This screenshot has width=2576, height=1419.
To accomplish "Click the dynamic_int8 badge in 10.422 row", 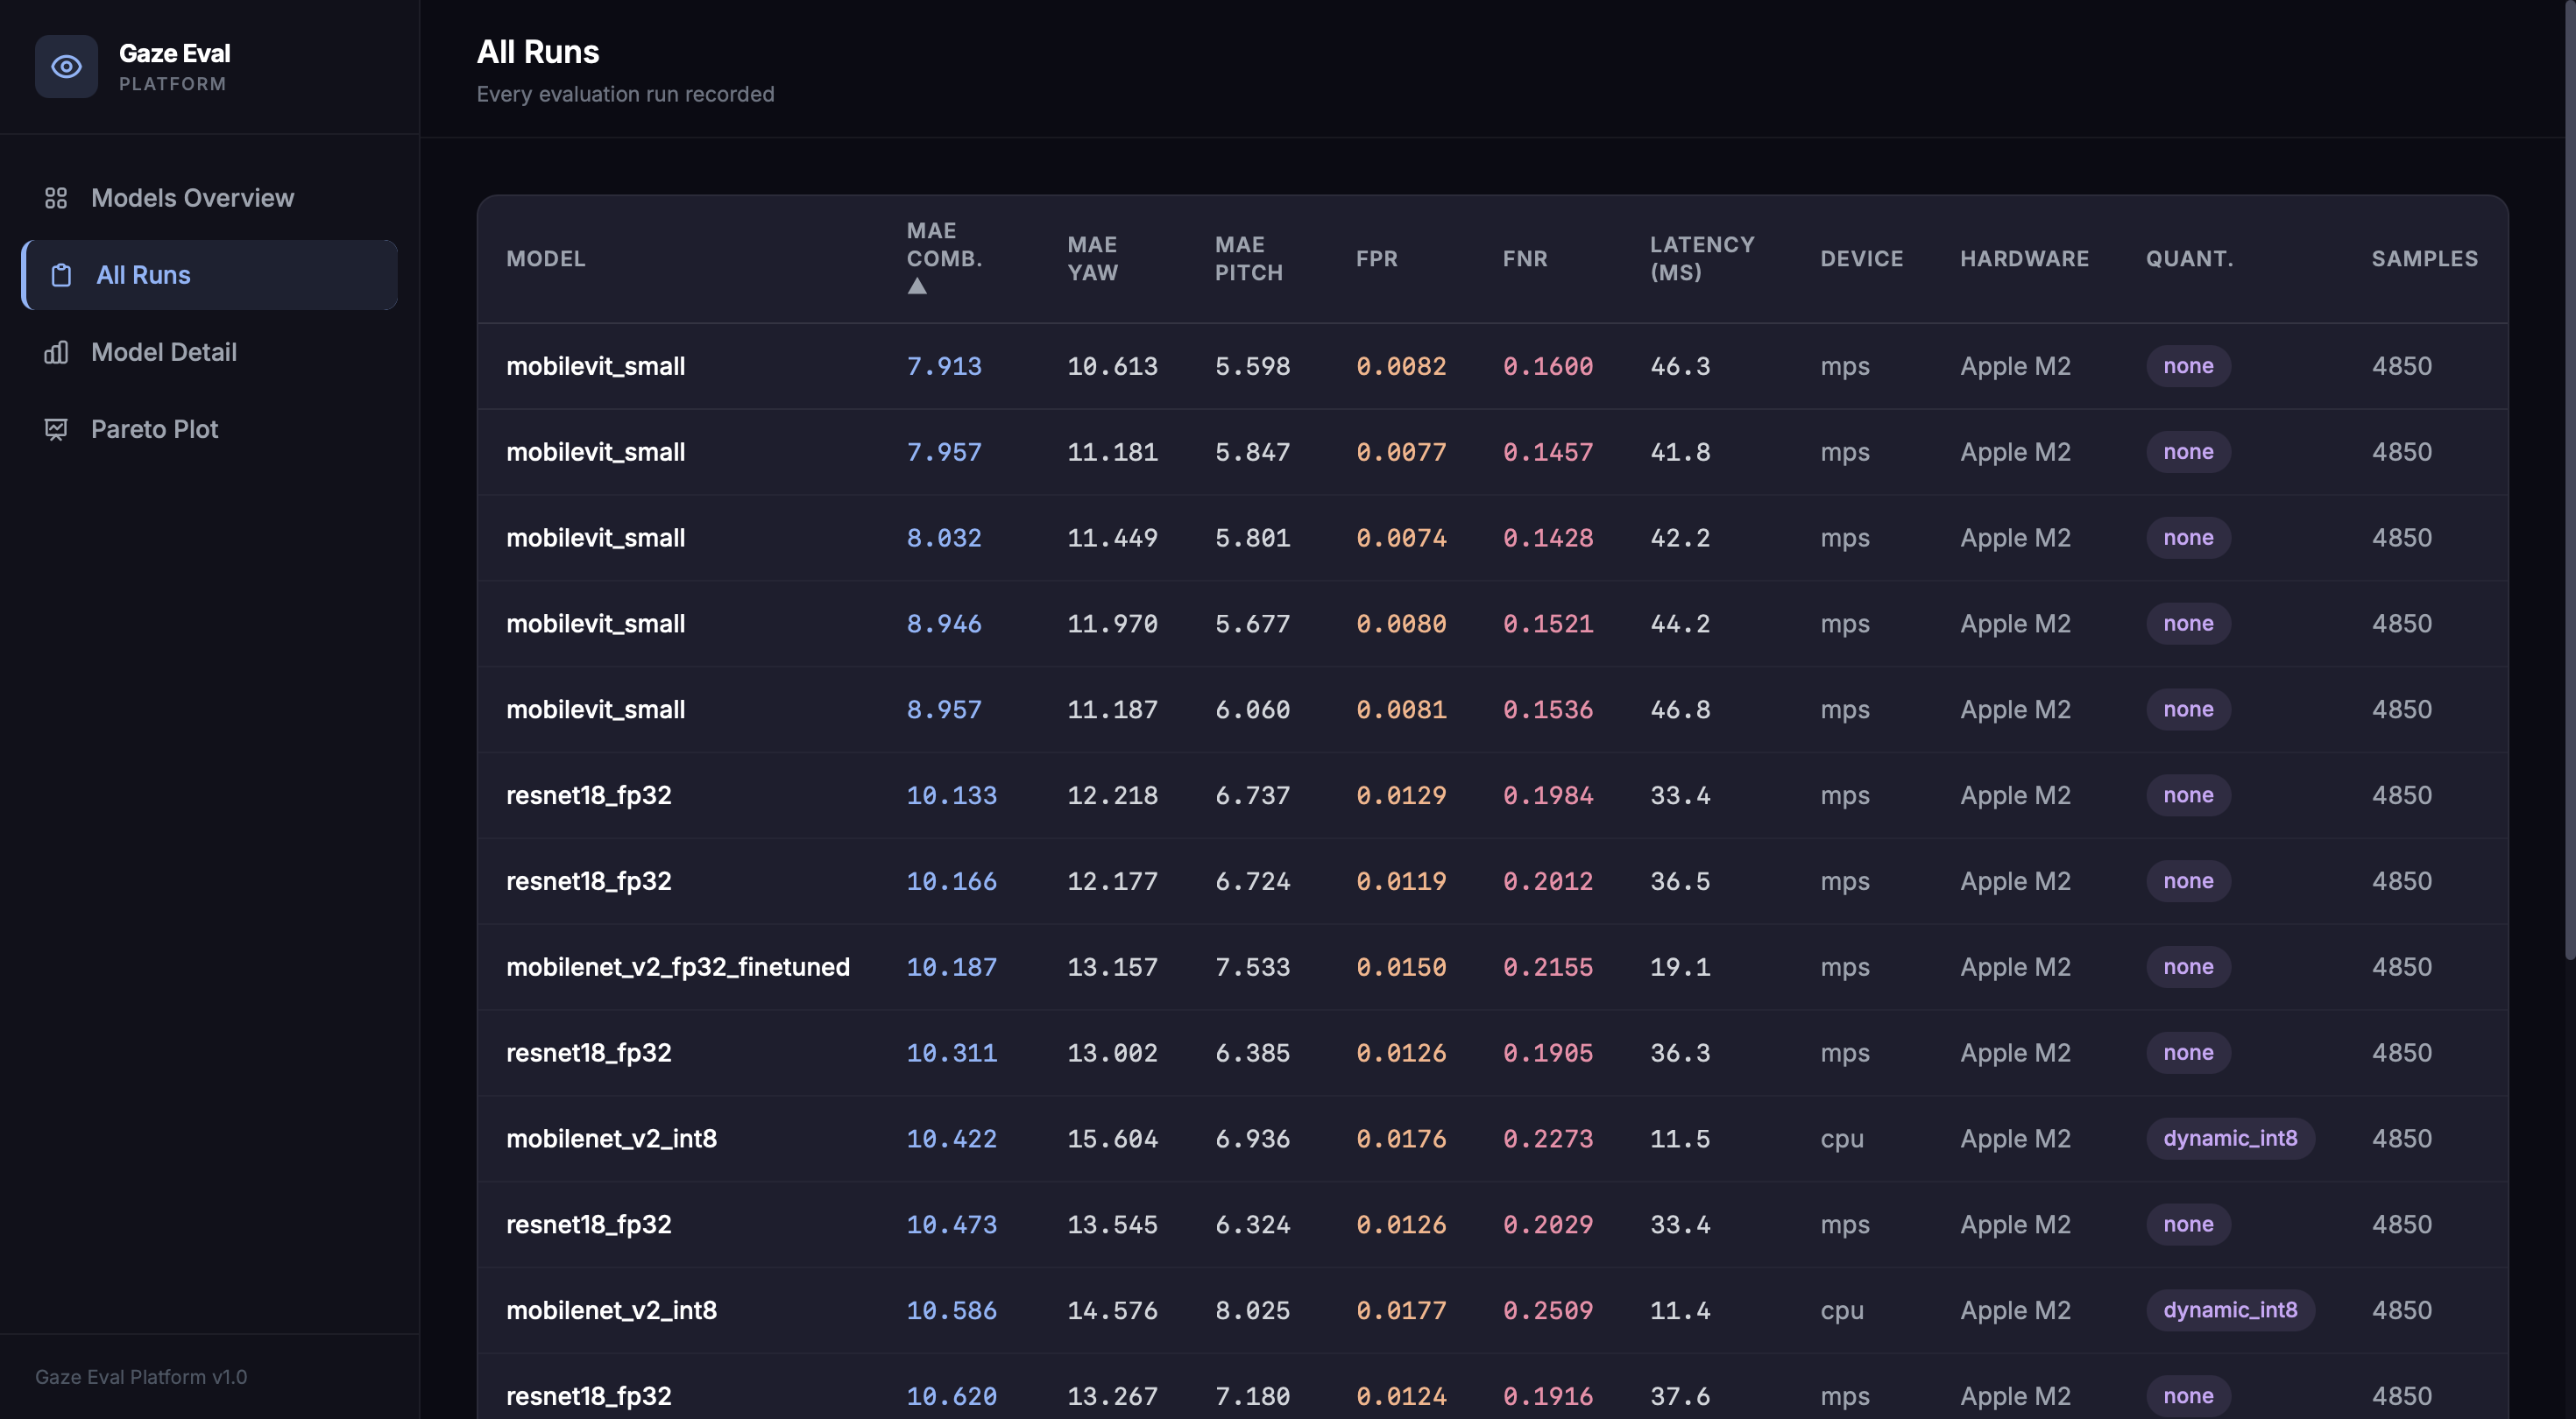I will 2230,1139.
